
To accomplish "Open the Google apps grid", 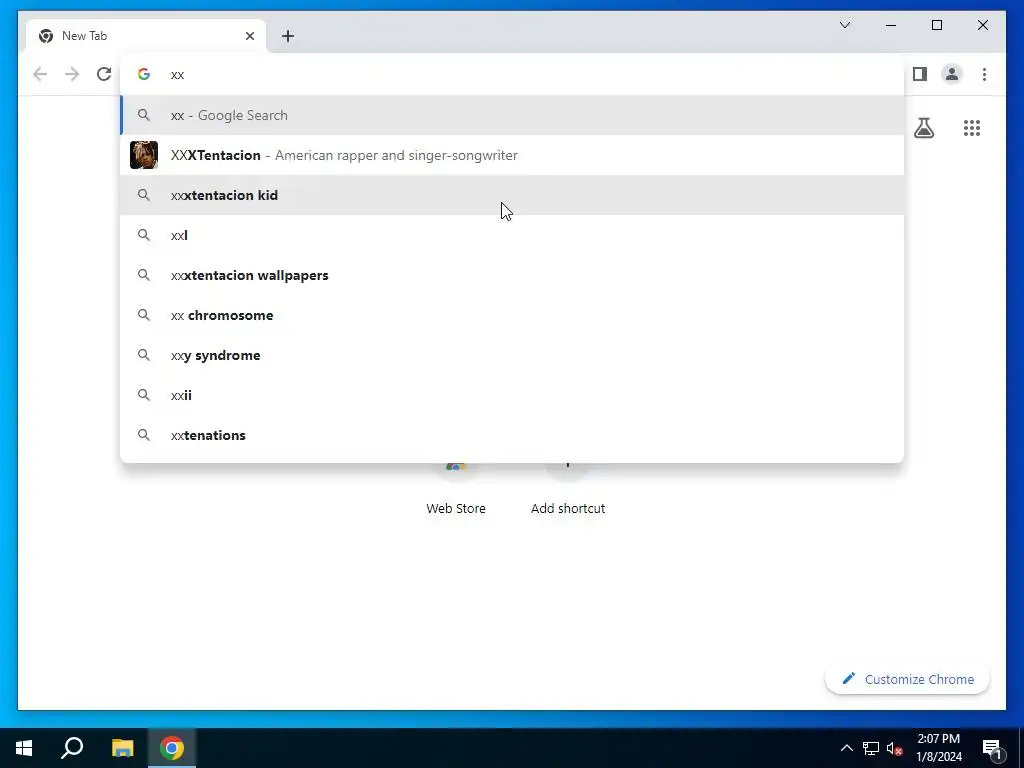I will (x=972, y=128).
